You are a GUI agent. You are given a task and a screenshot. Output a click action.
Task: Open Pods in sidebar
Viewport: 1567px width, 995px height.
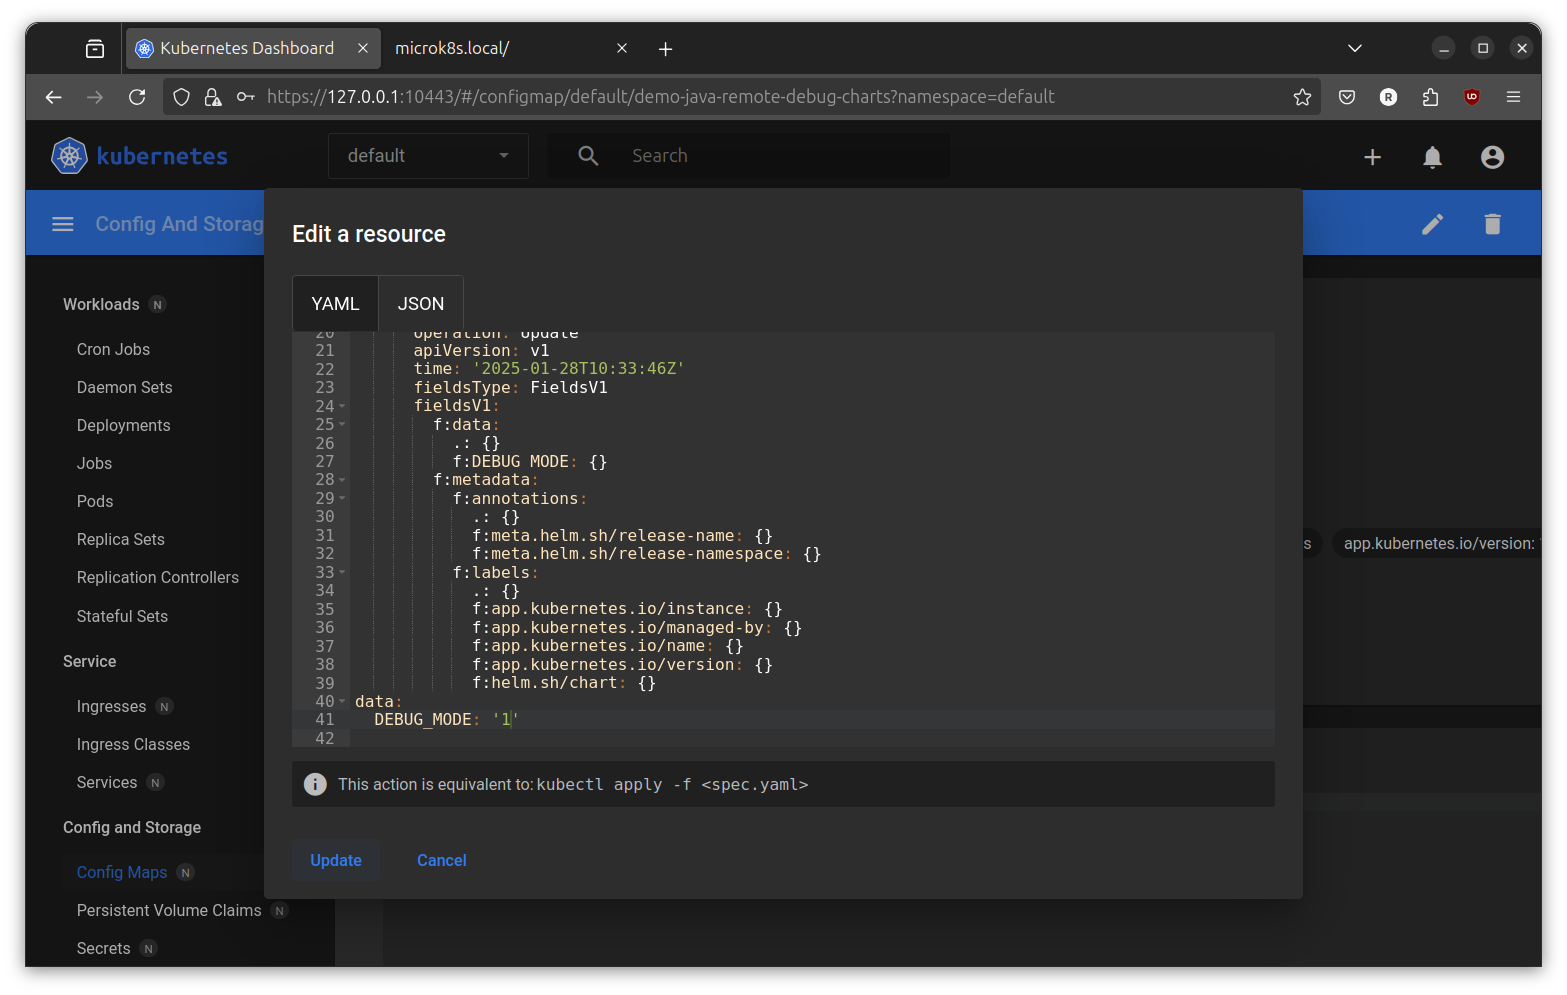pyautogui.click(x=95, y=501)
